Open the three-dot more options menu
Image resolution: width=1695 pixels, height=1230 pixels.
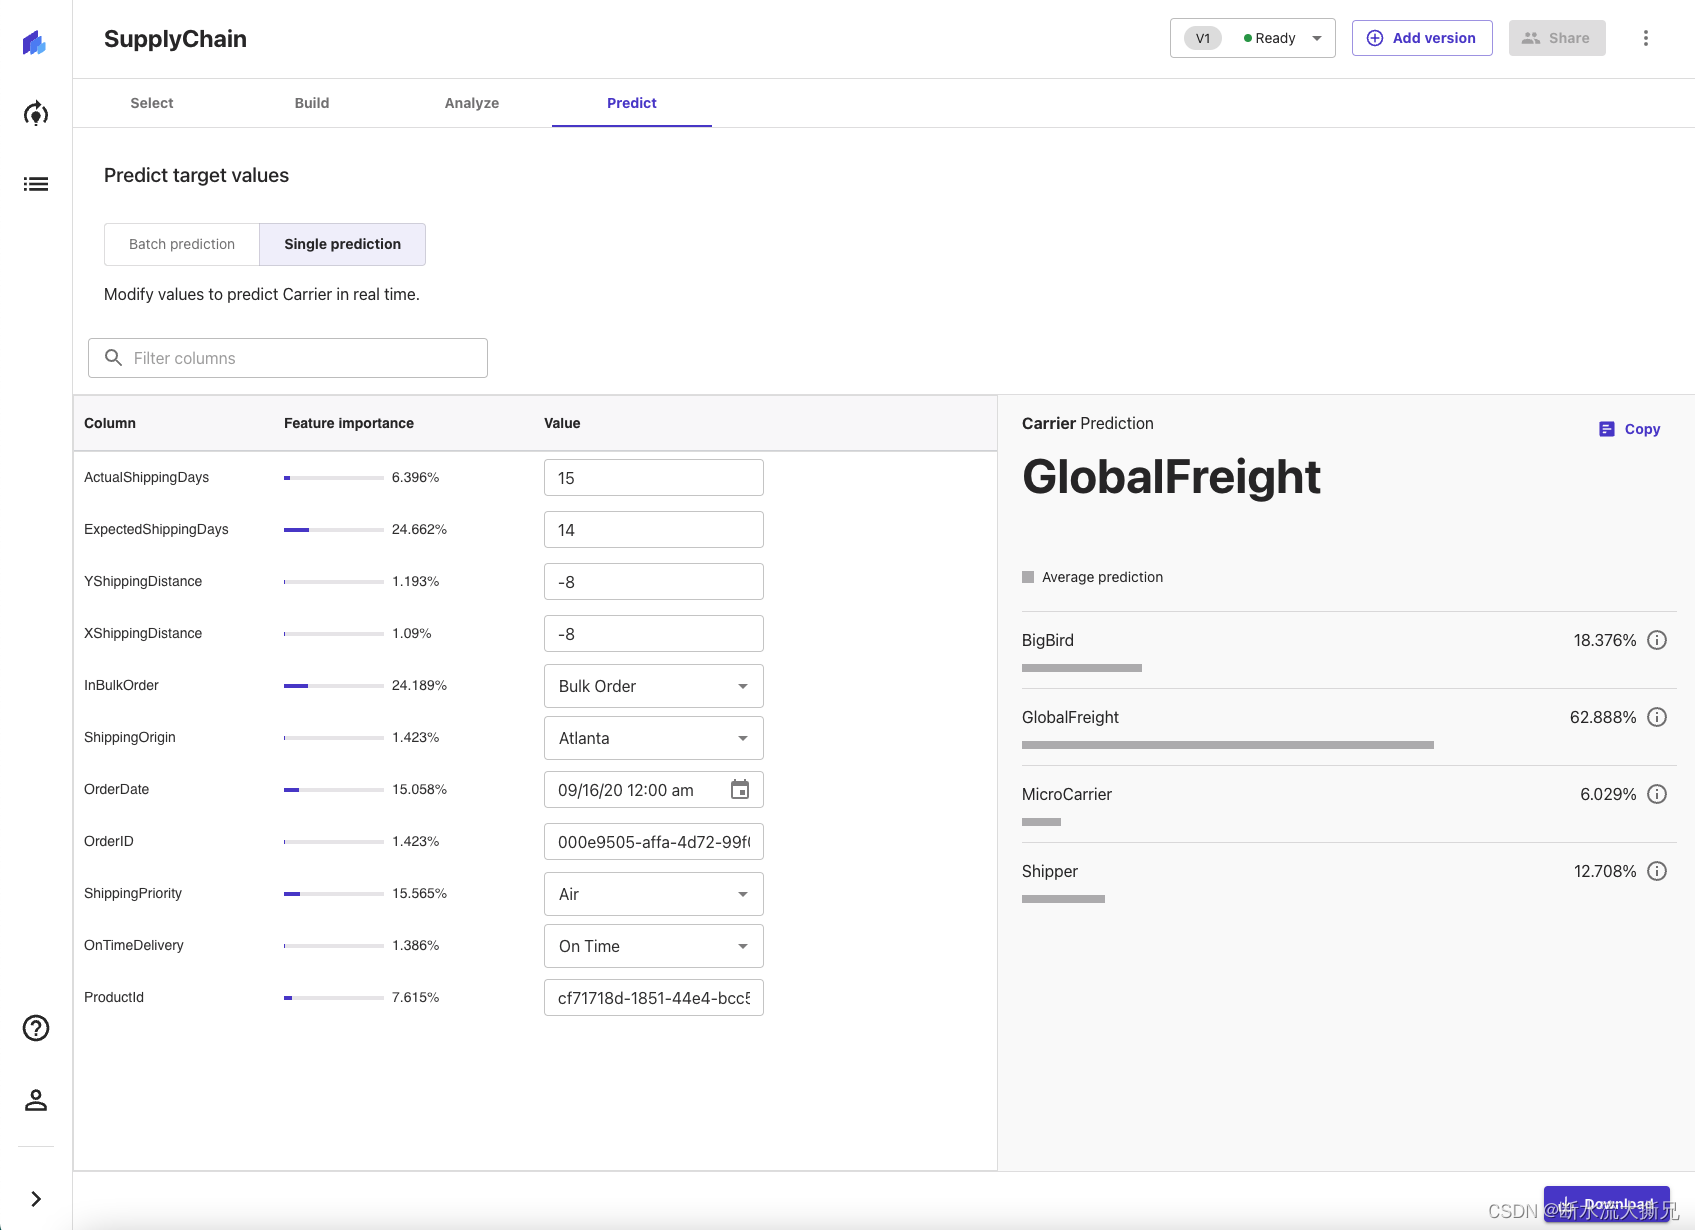coord(1646,38)
